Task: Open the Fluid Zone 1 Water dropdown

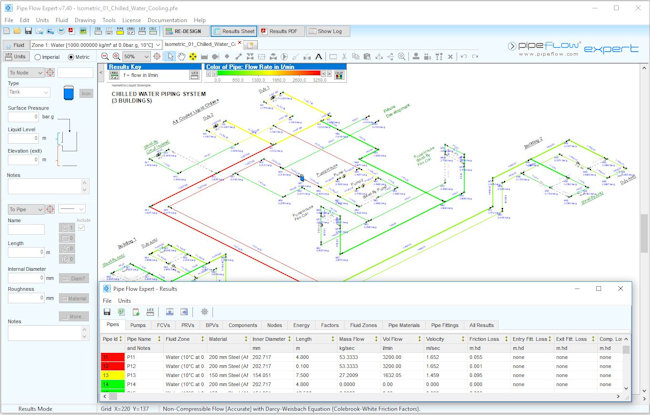Action: click(x=96, y=45)
